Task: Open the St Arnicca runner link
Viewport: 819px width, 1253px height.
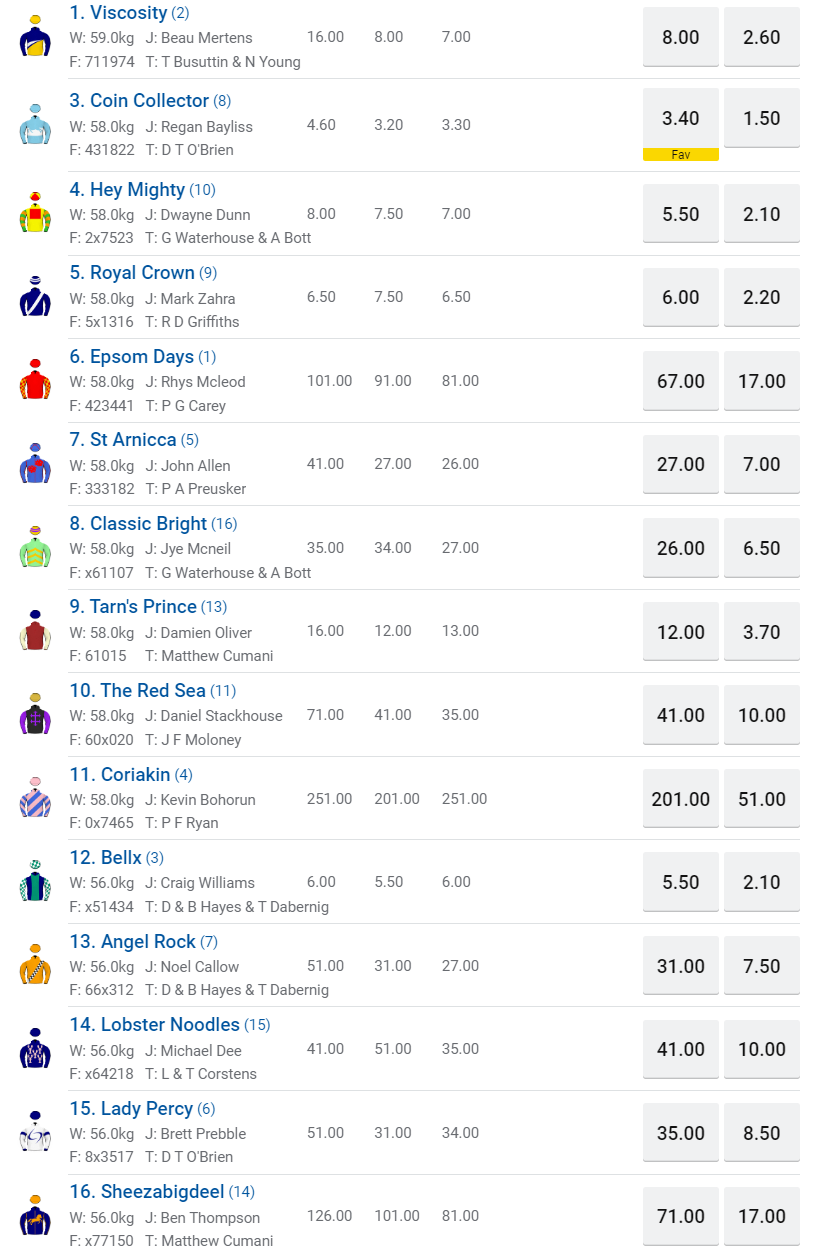Action: 133,440
